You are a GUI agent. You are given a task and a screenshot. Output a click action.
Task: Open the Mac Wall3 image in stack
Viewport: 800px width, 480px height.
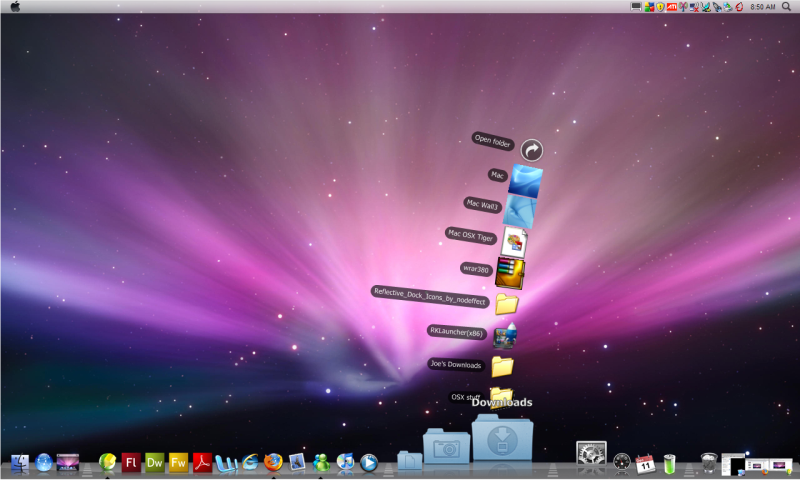[520, 211]
